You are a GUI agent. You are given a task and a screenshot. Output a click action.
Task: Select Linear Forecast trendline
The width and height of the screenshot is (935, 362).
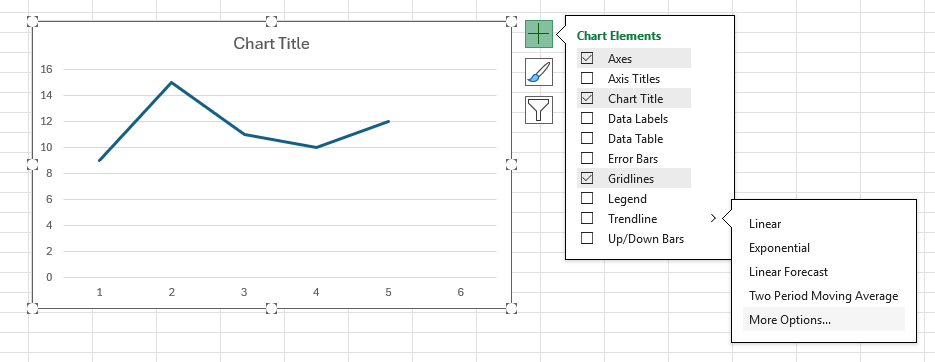point(823,271)
